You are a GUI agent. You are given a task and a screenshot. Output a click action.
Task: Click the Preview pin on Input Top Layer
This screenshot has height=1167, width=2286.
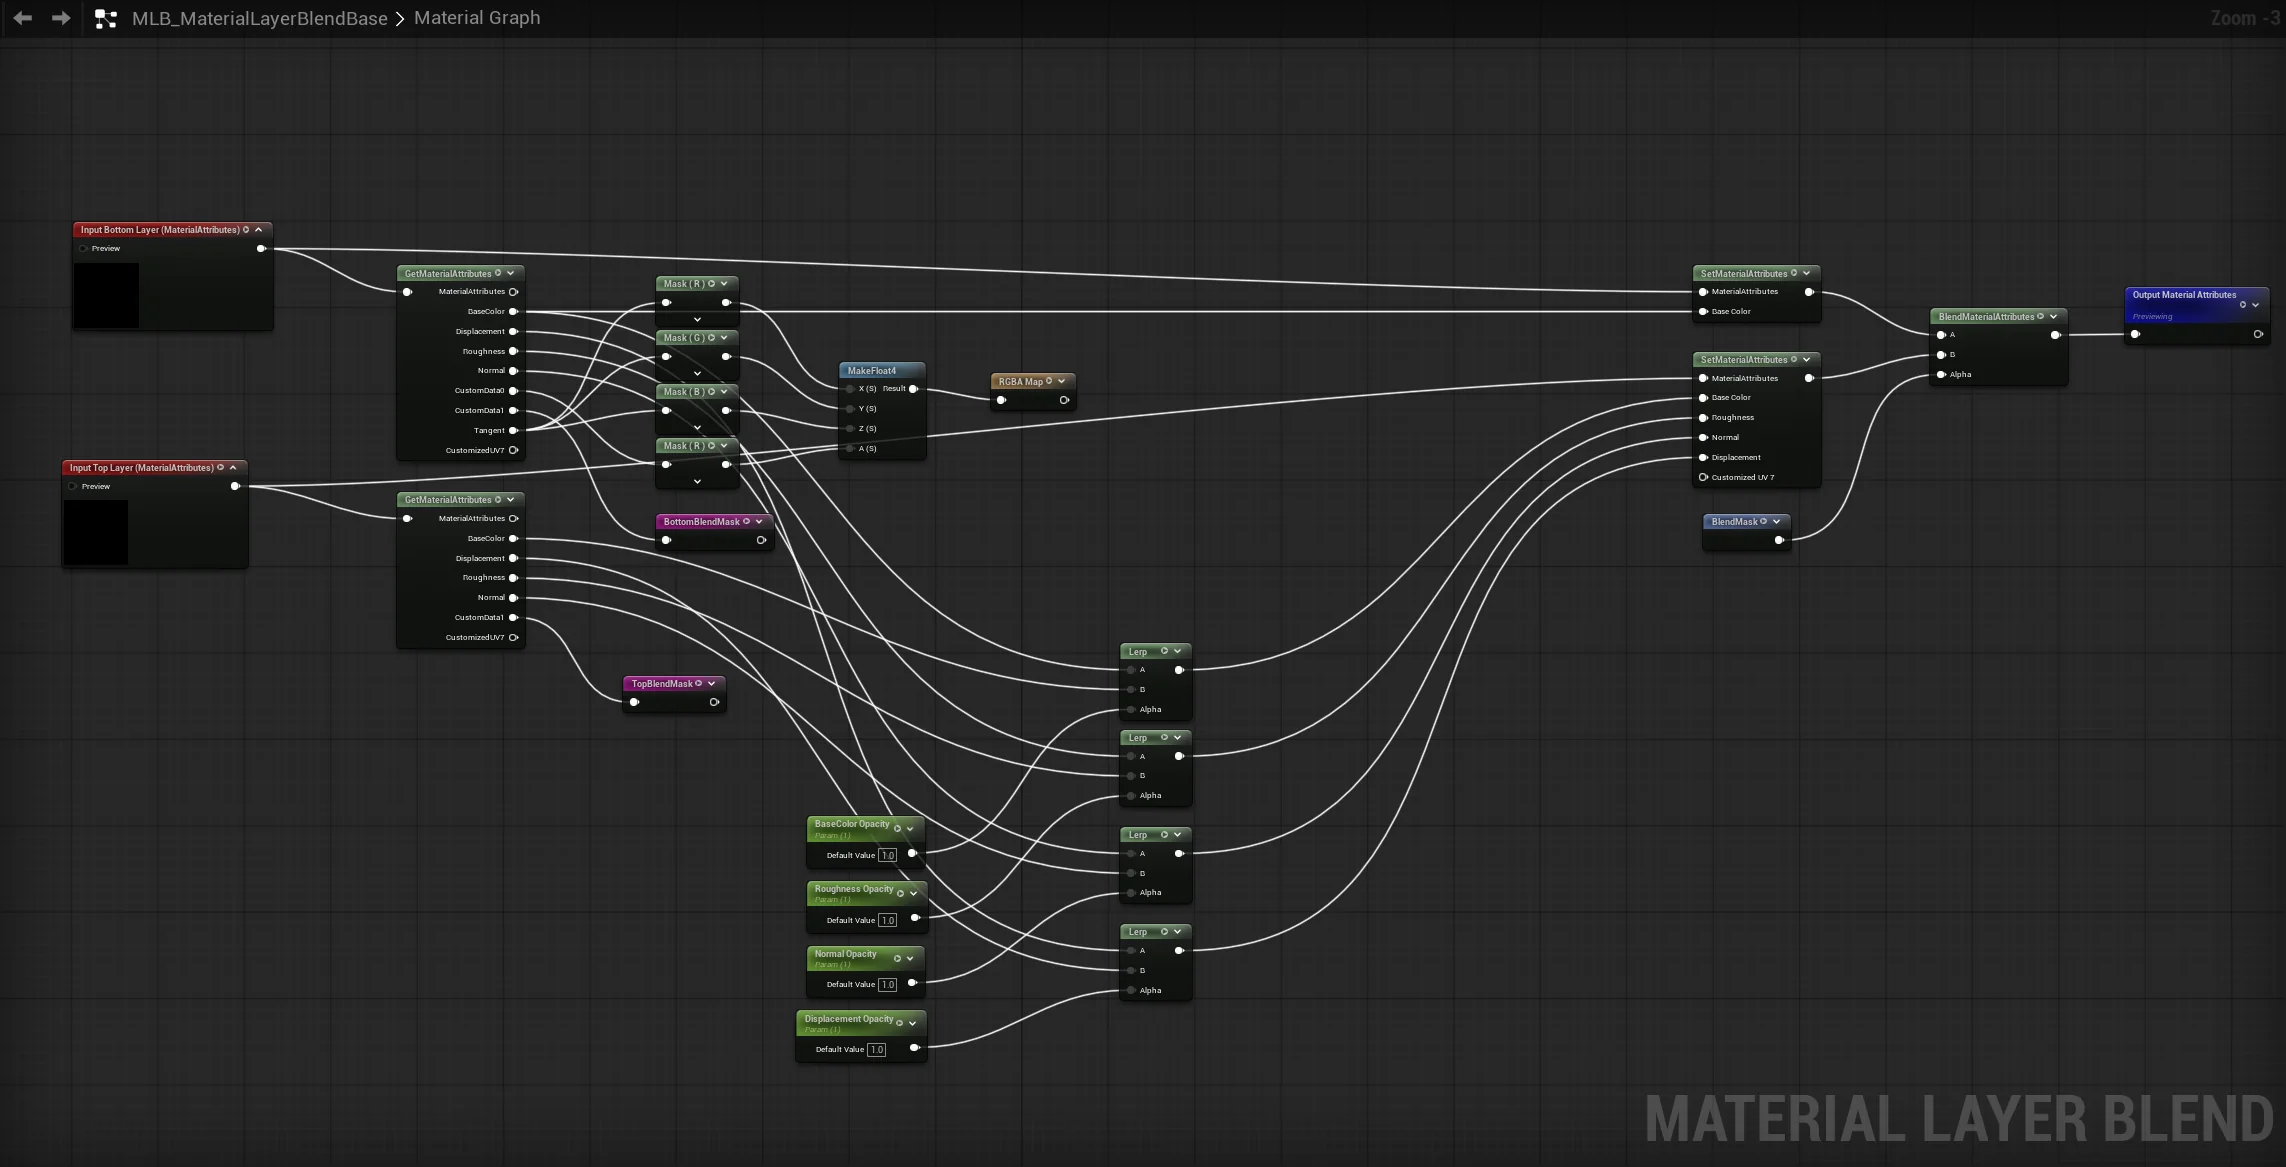pos(73,487)
